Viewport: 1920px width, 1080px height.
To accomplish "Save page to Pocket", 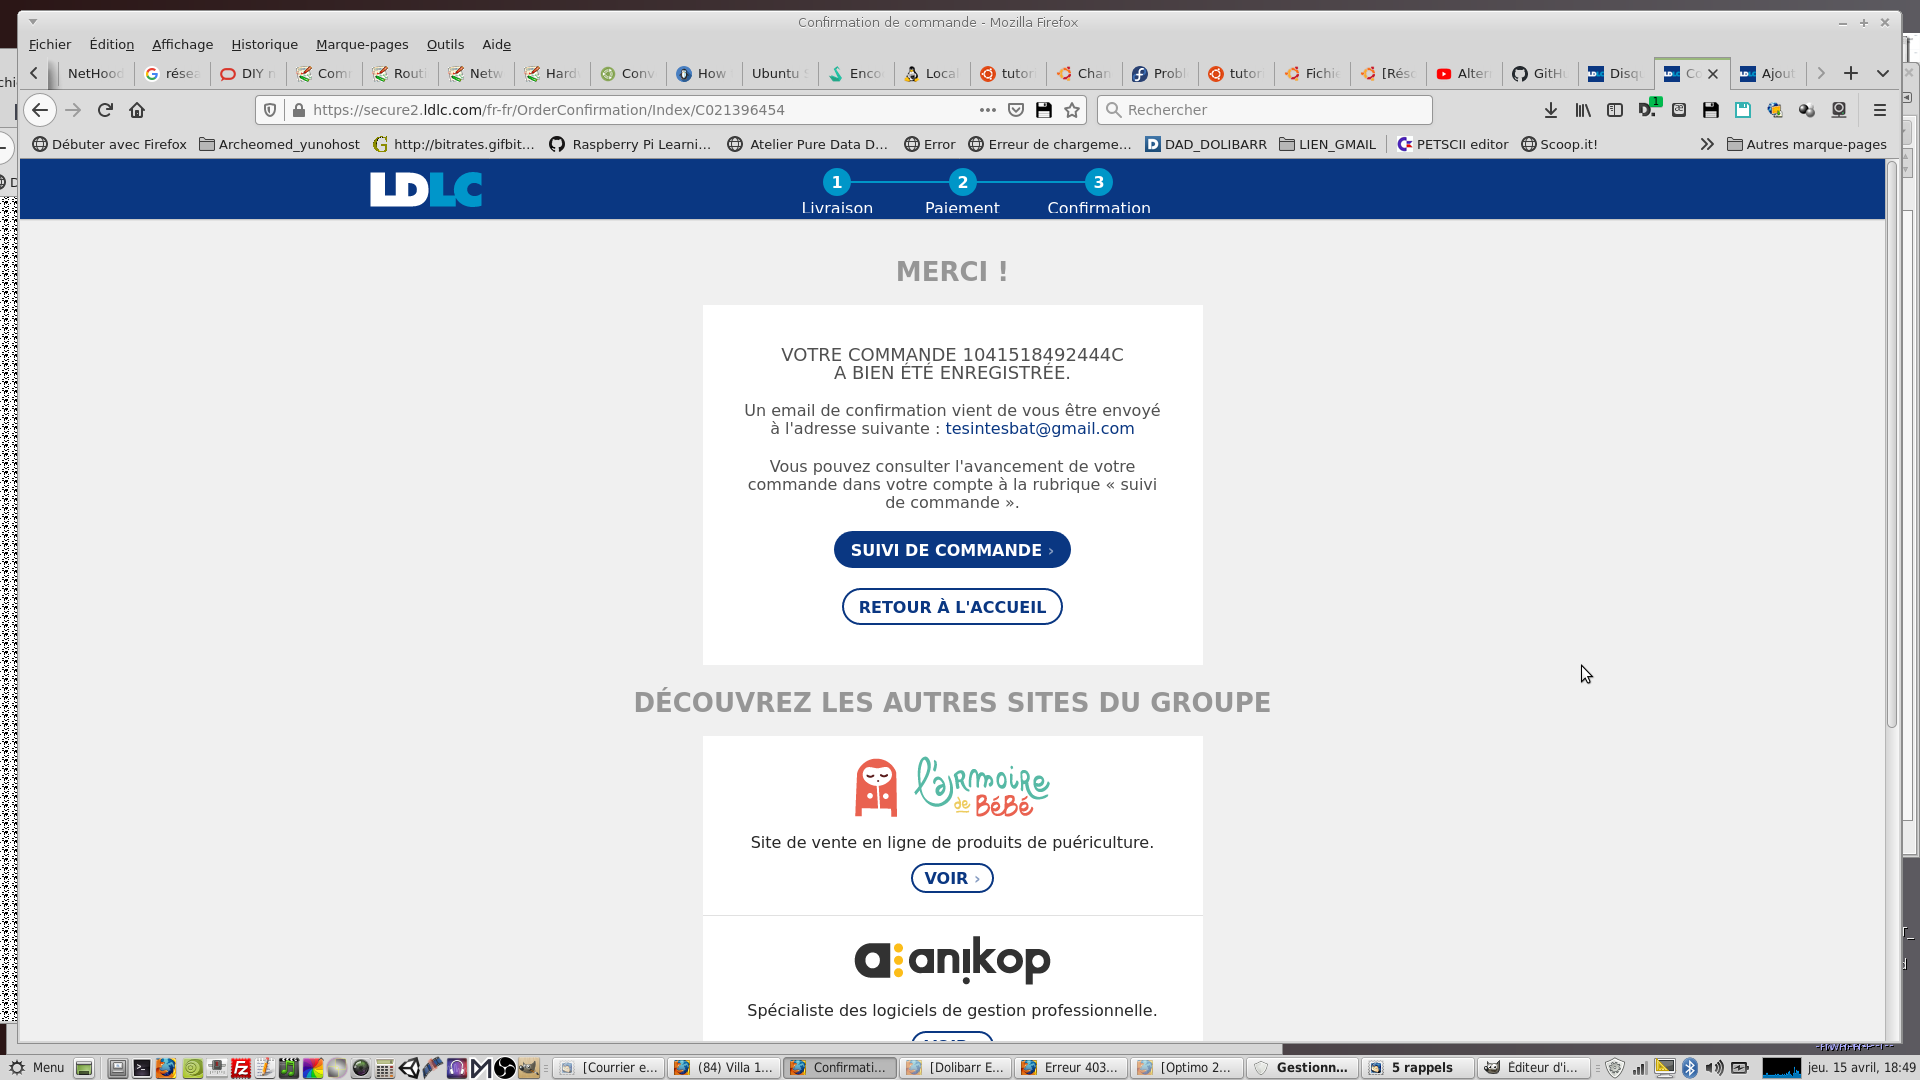I will click(1016, 110).
